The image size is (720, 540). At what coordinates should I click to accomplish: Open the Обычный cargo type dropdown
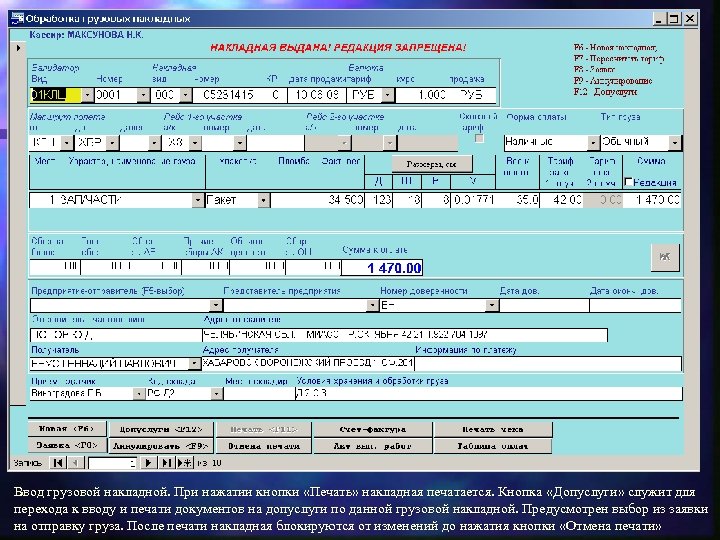click(675, 143)
